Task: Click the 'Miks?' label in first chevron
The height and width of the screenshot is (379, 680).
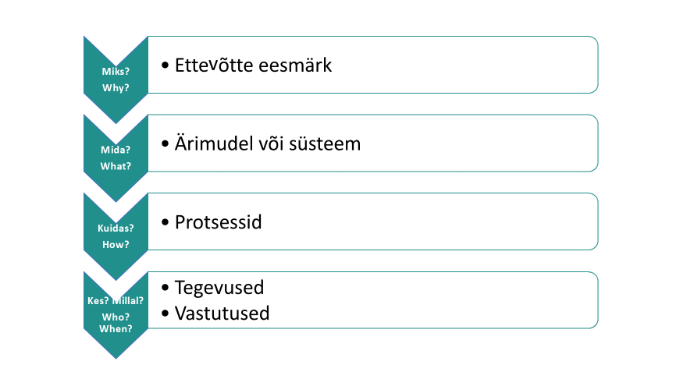Action: click(x=115, y=72)
